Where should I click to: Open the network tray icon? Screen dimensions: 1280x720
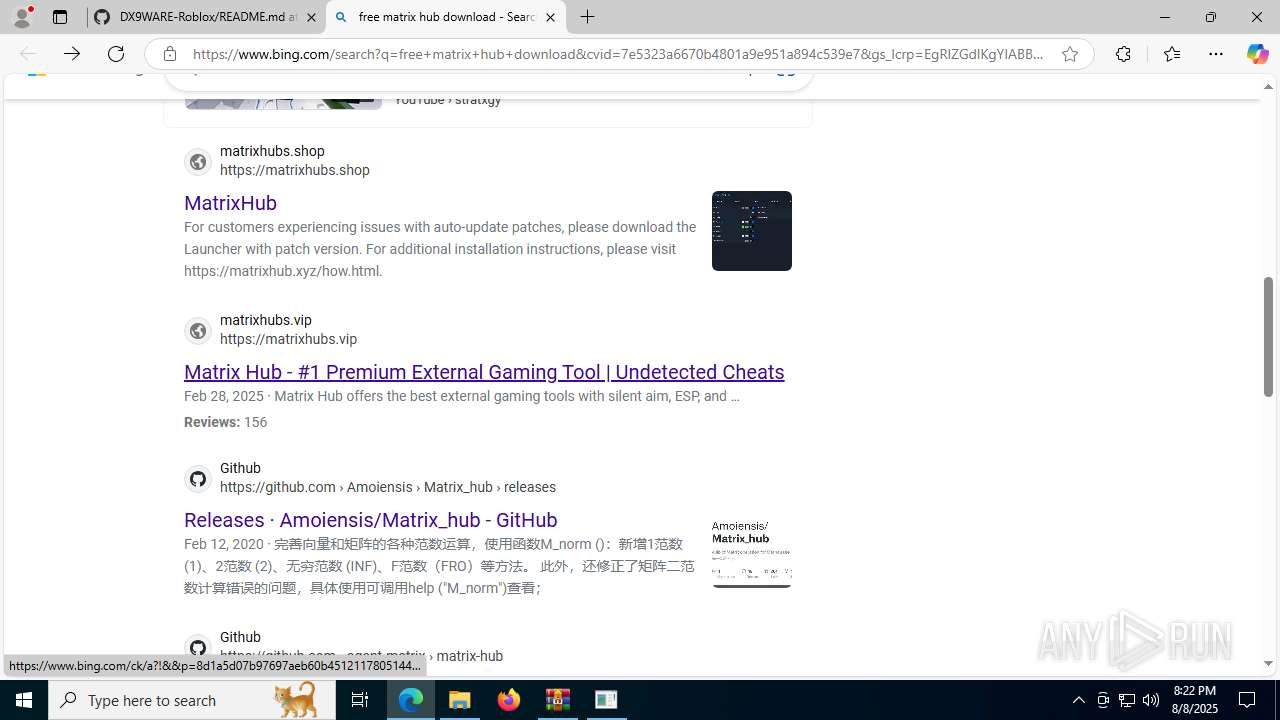point(1127,700)
